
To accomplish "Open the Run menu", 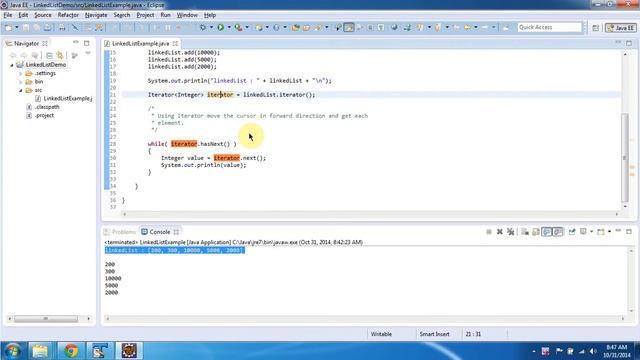I will click(165, 15).
